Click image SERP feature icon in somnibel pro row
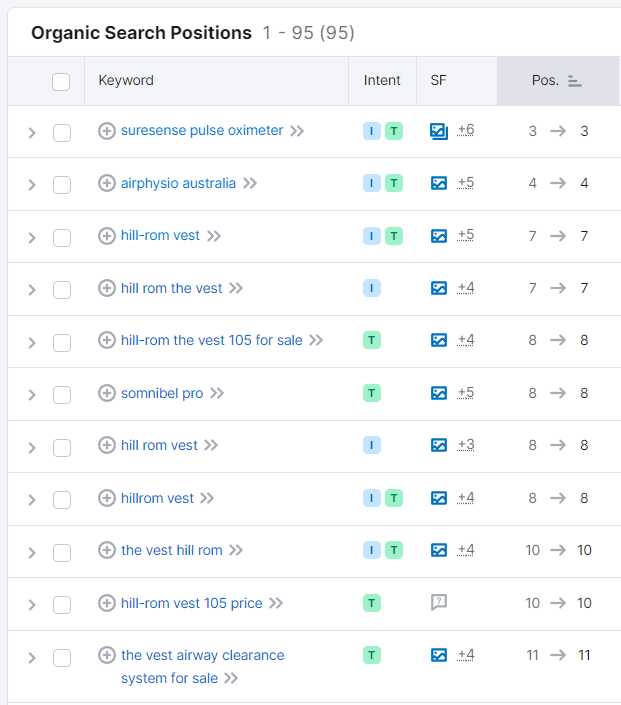 439,393
